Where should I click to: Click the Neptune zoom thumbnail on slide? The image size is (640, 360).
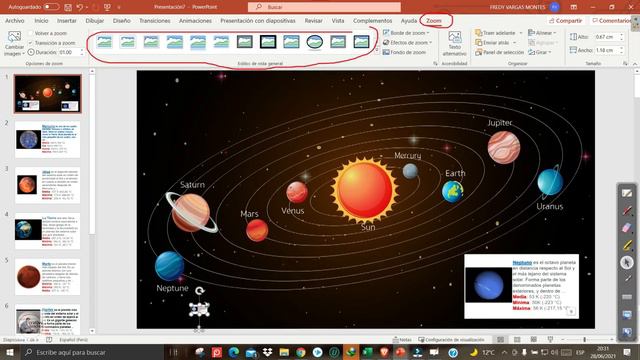[522, 286]
